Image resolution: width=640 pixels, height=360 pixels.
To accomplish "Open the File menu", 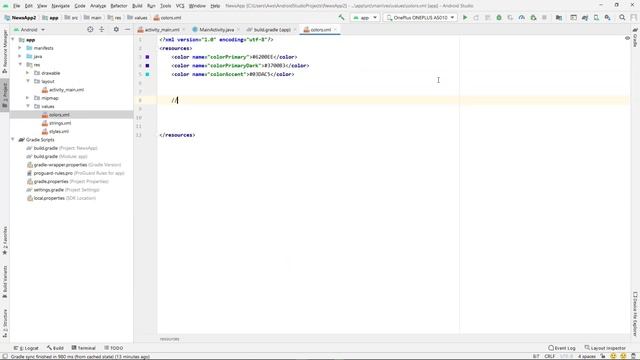I will (x=16, y=6).
